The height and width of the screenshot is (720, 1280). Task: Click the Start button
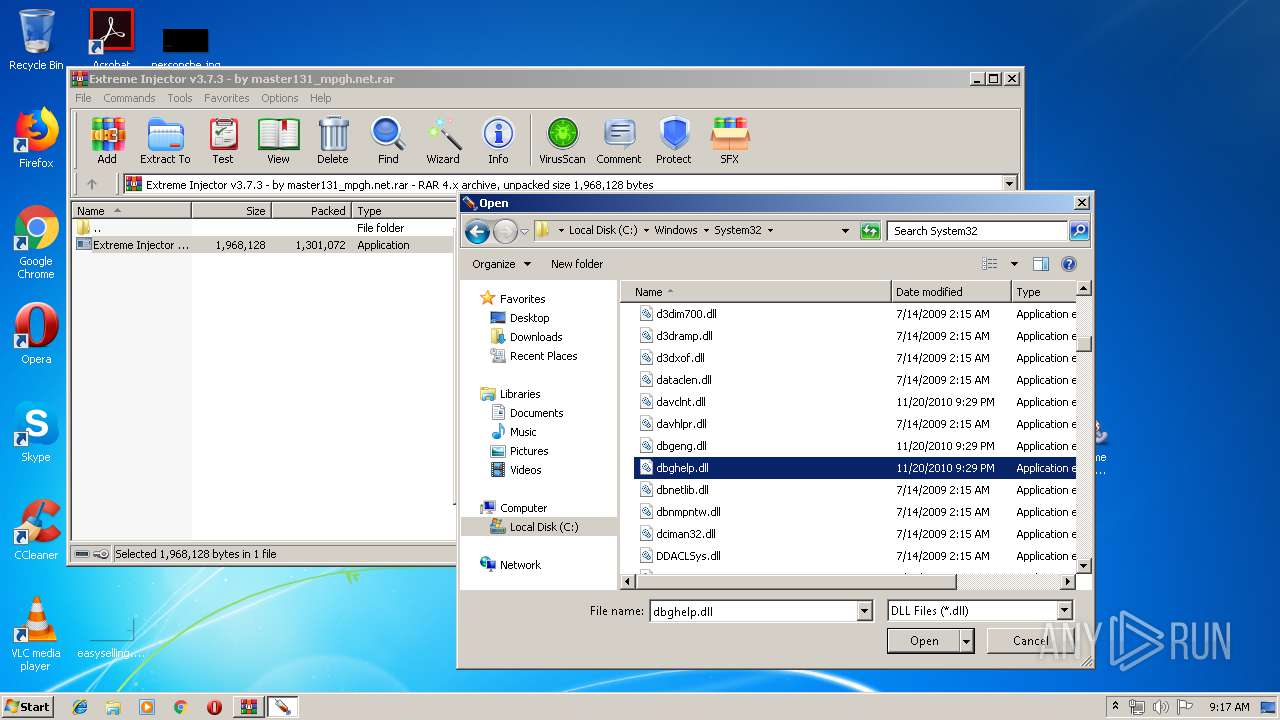click(x=27, y=706)
